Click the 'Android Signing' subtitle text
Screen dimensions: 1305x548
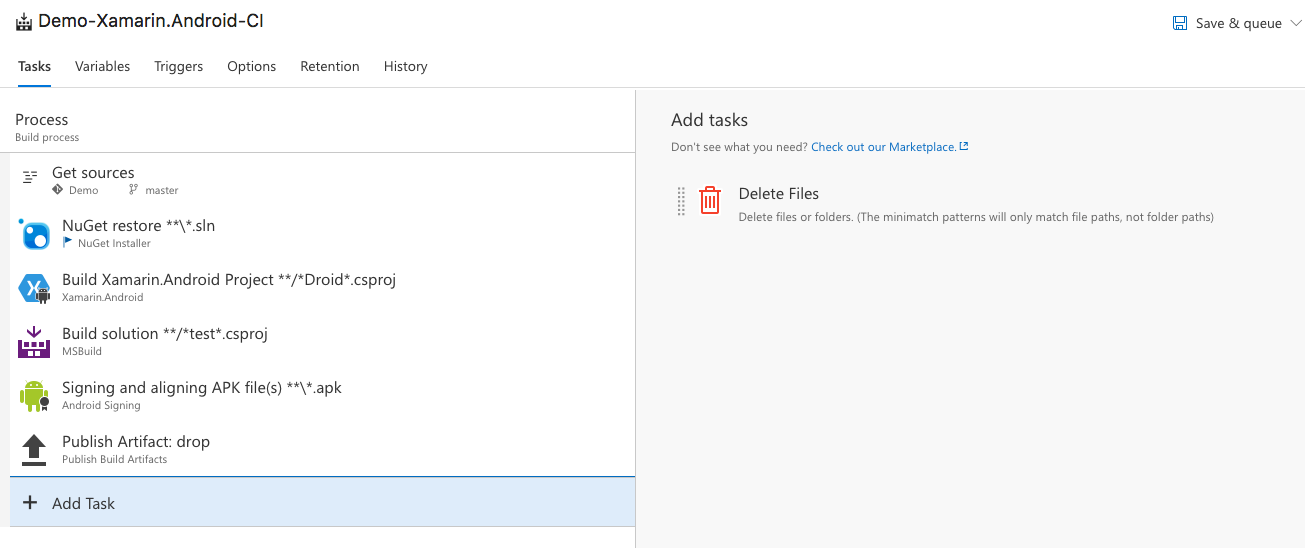[101, 405]
